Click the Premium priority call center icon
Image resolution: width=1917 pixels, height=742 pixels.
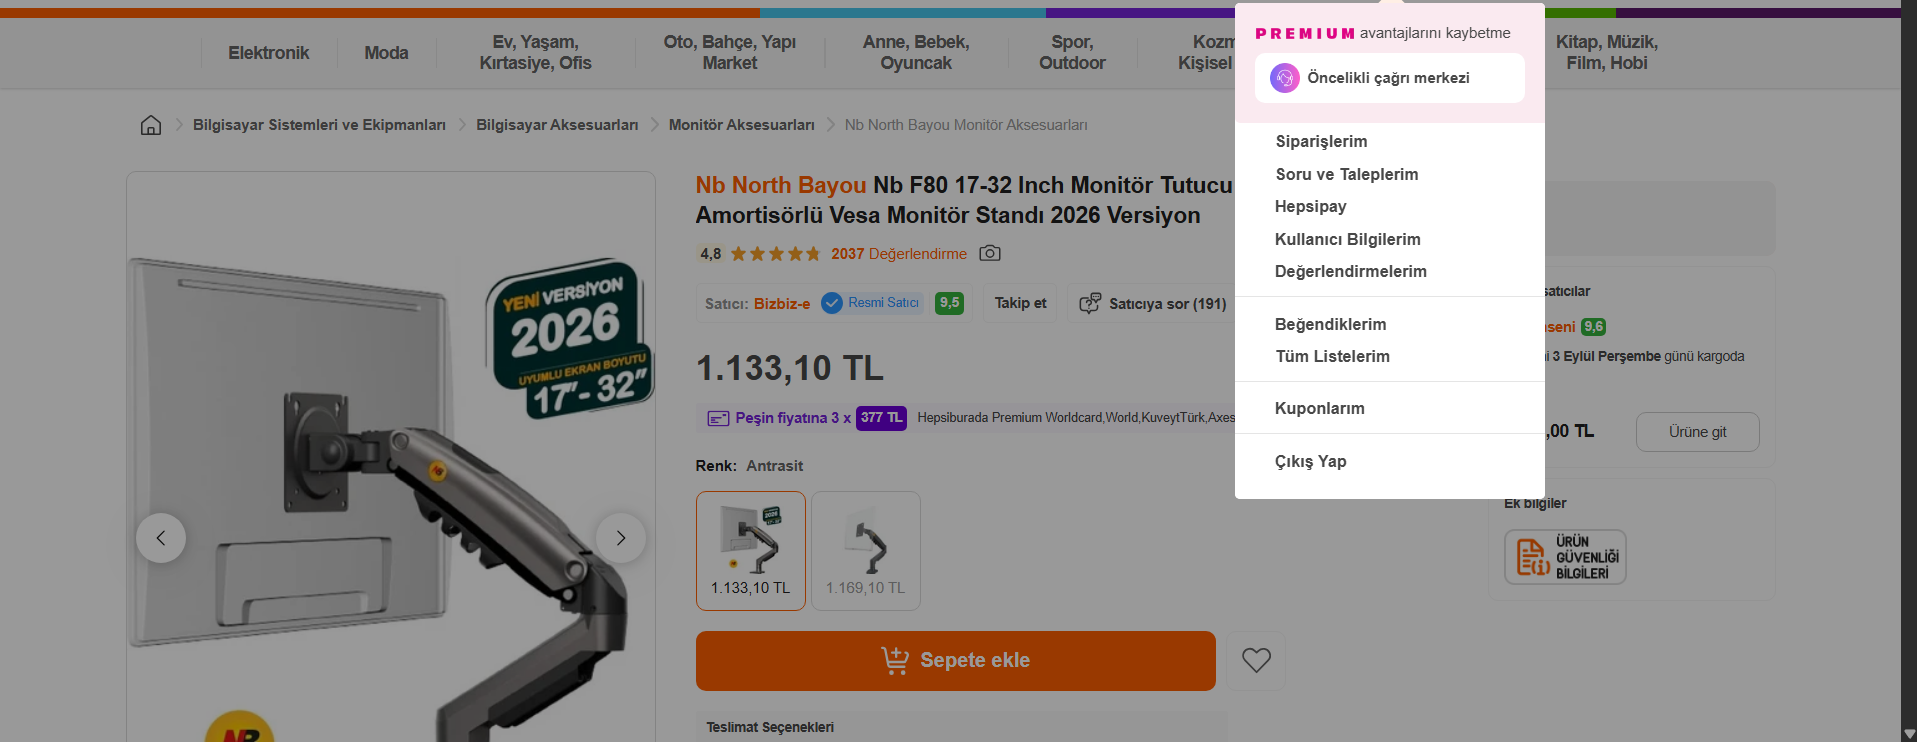point(1285,78)
